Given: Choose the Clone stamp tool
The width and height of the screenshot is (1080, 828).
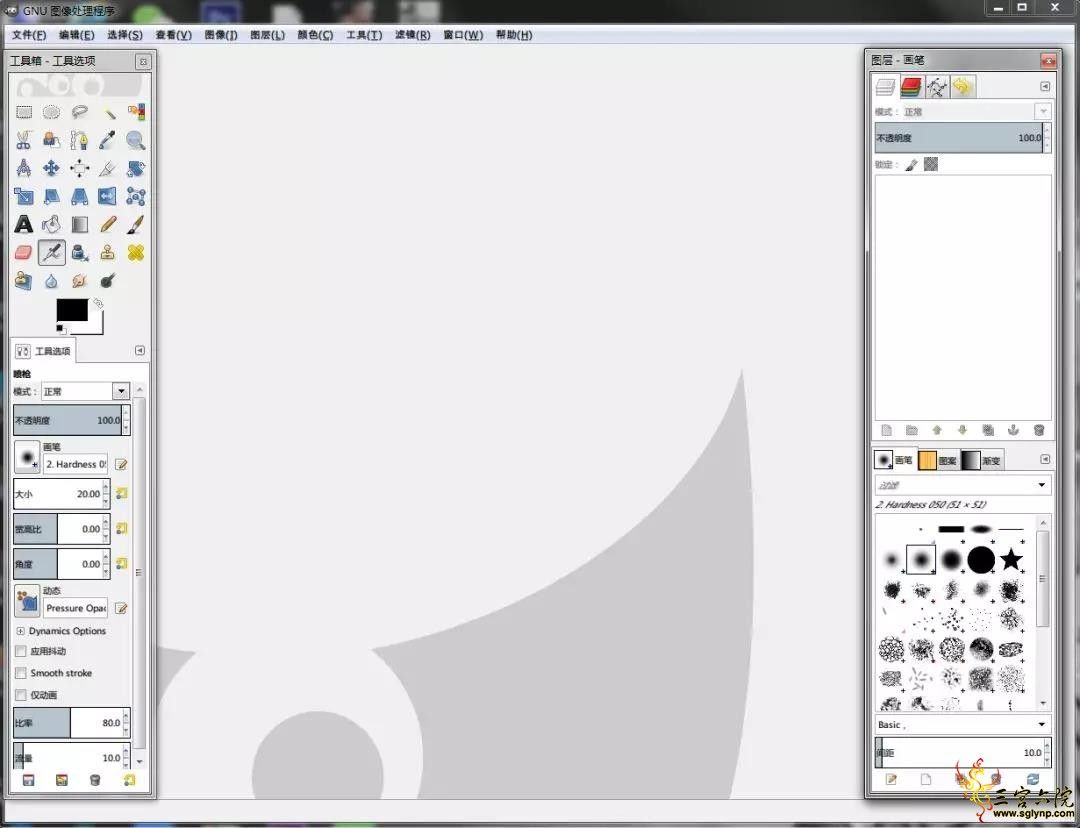Looking at the screenshot, I should coord(108,253).
